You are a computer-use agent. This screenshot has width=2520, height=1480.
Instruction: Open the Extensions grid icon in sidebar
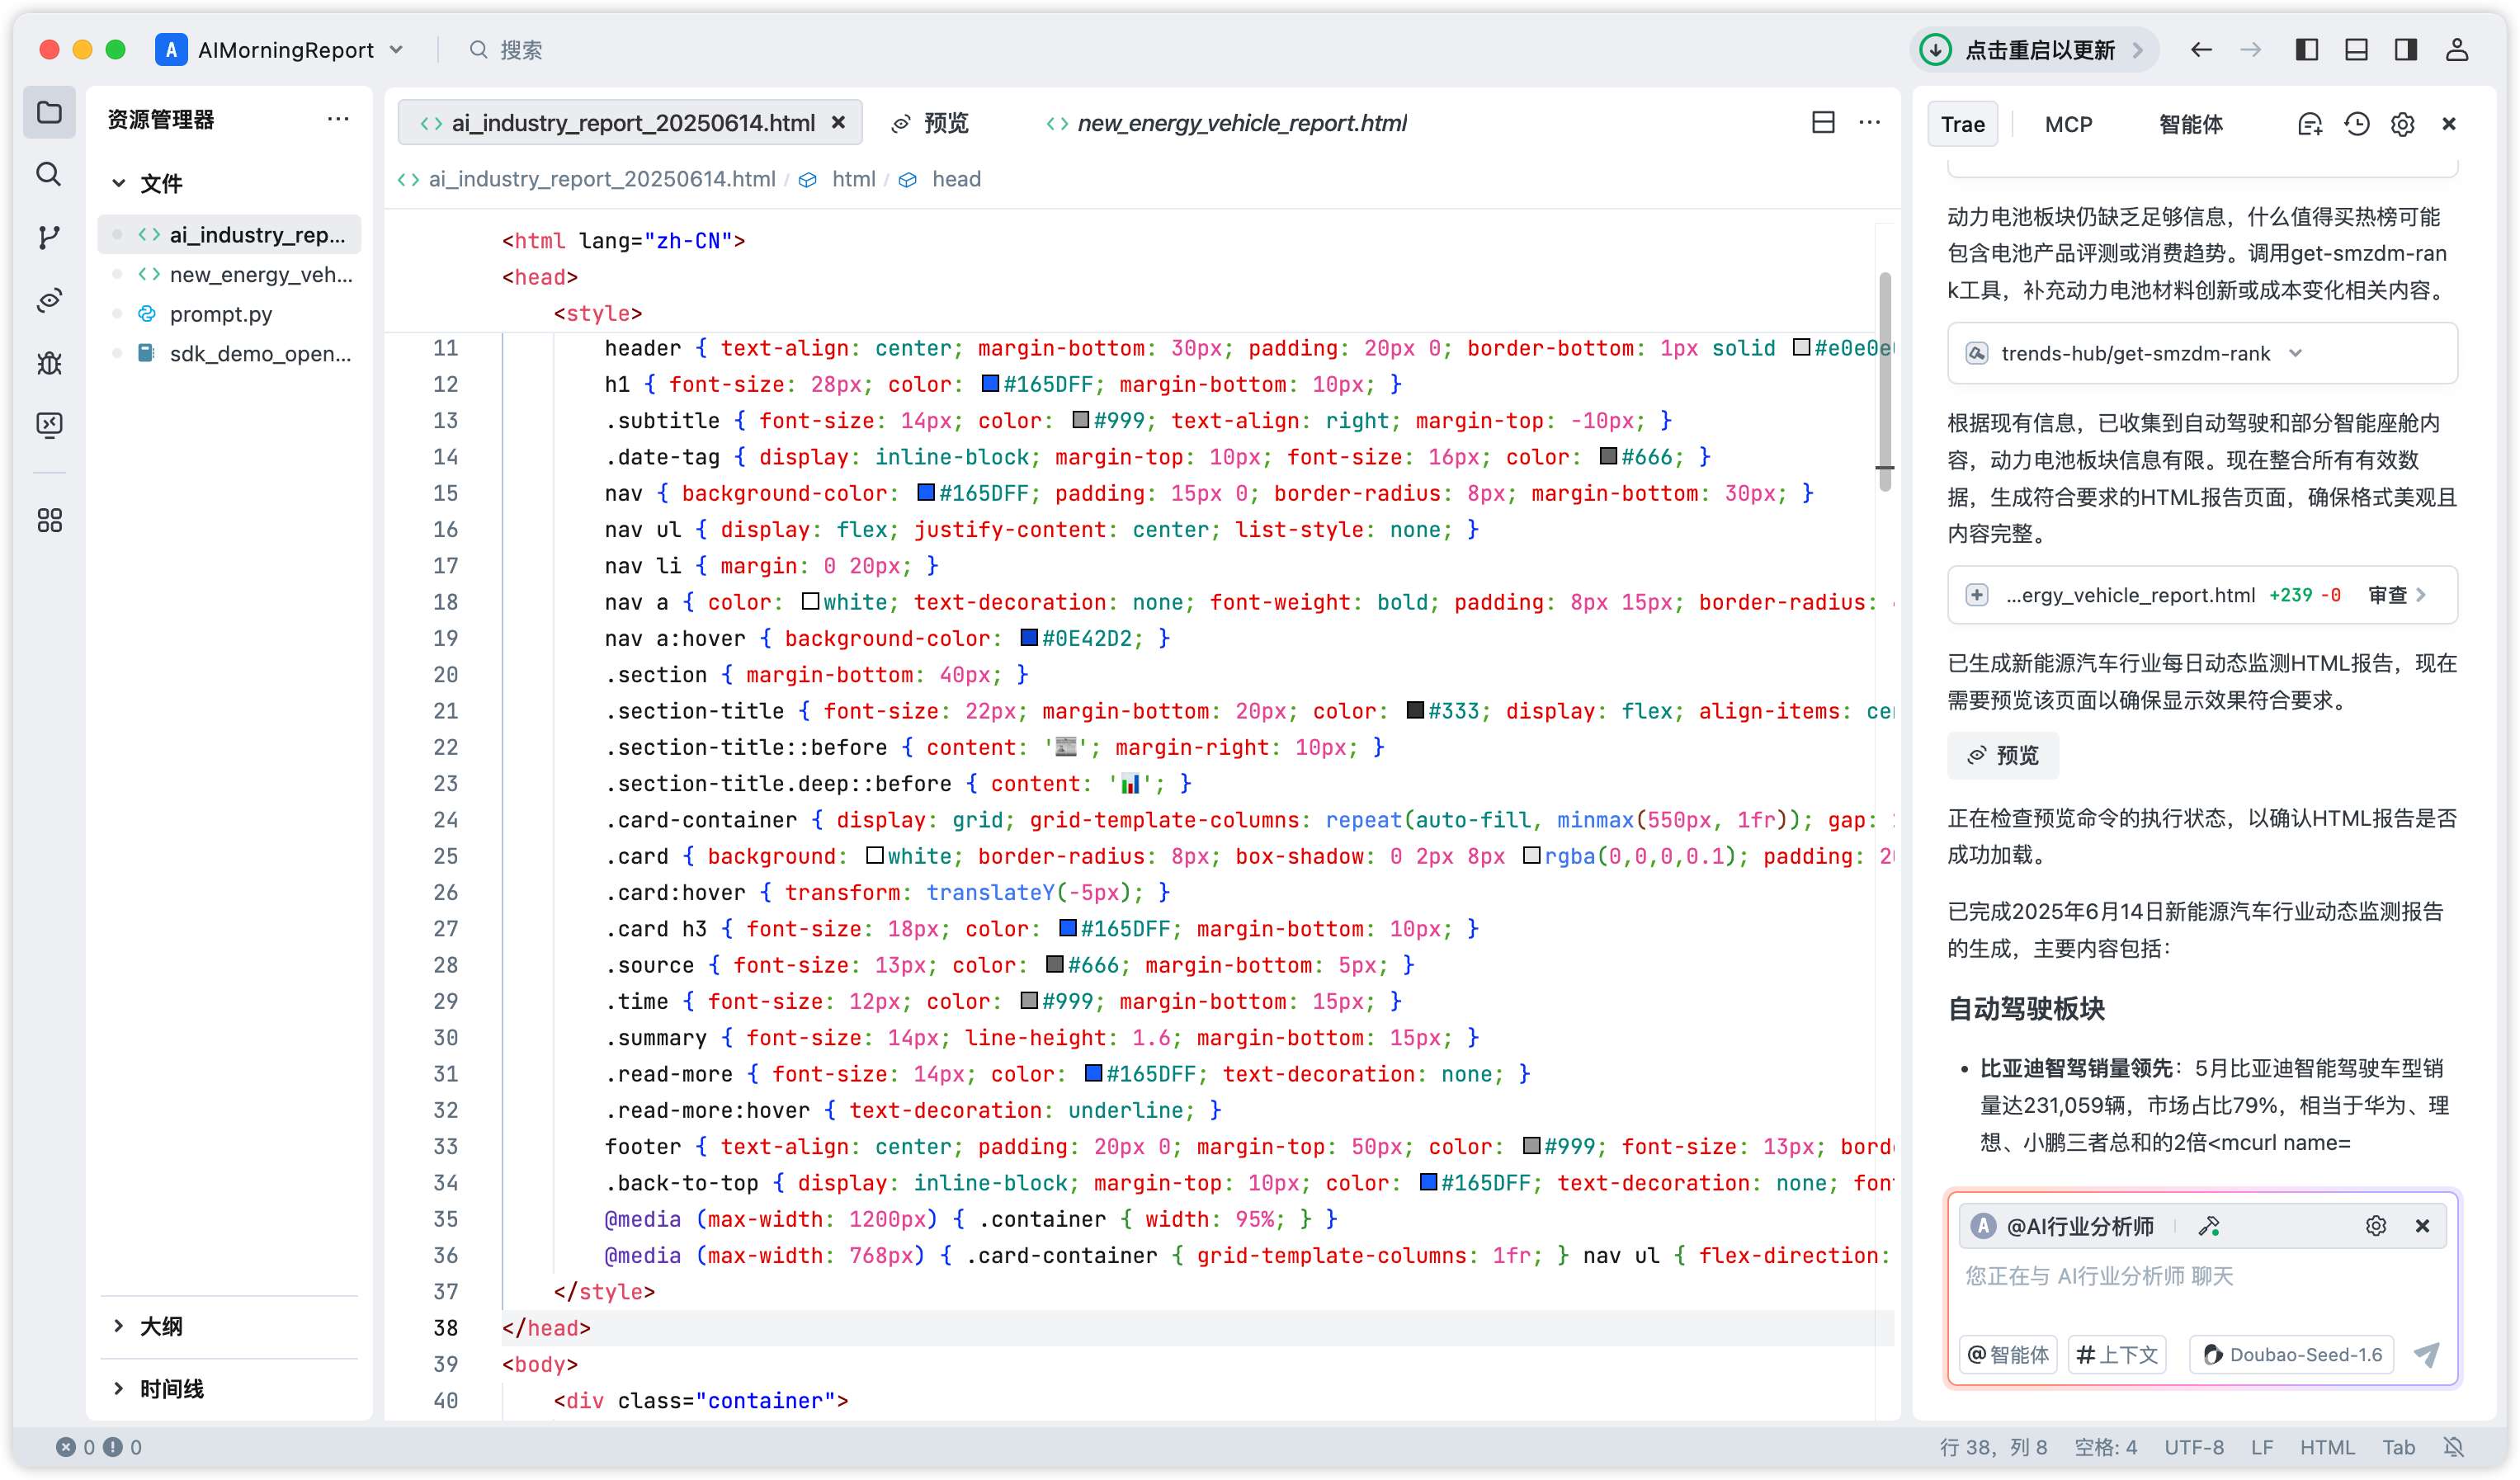[x=49, y=520]
